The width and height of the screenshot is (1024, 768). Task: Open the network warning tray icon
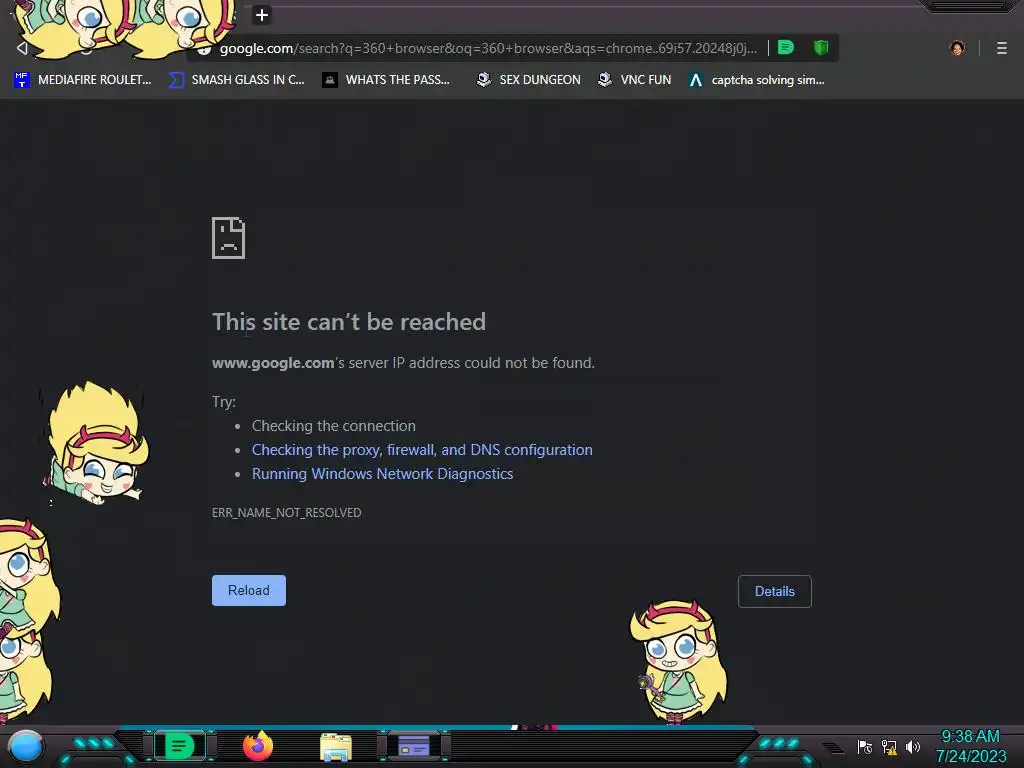[x=889, y=747]
